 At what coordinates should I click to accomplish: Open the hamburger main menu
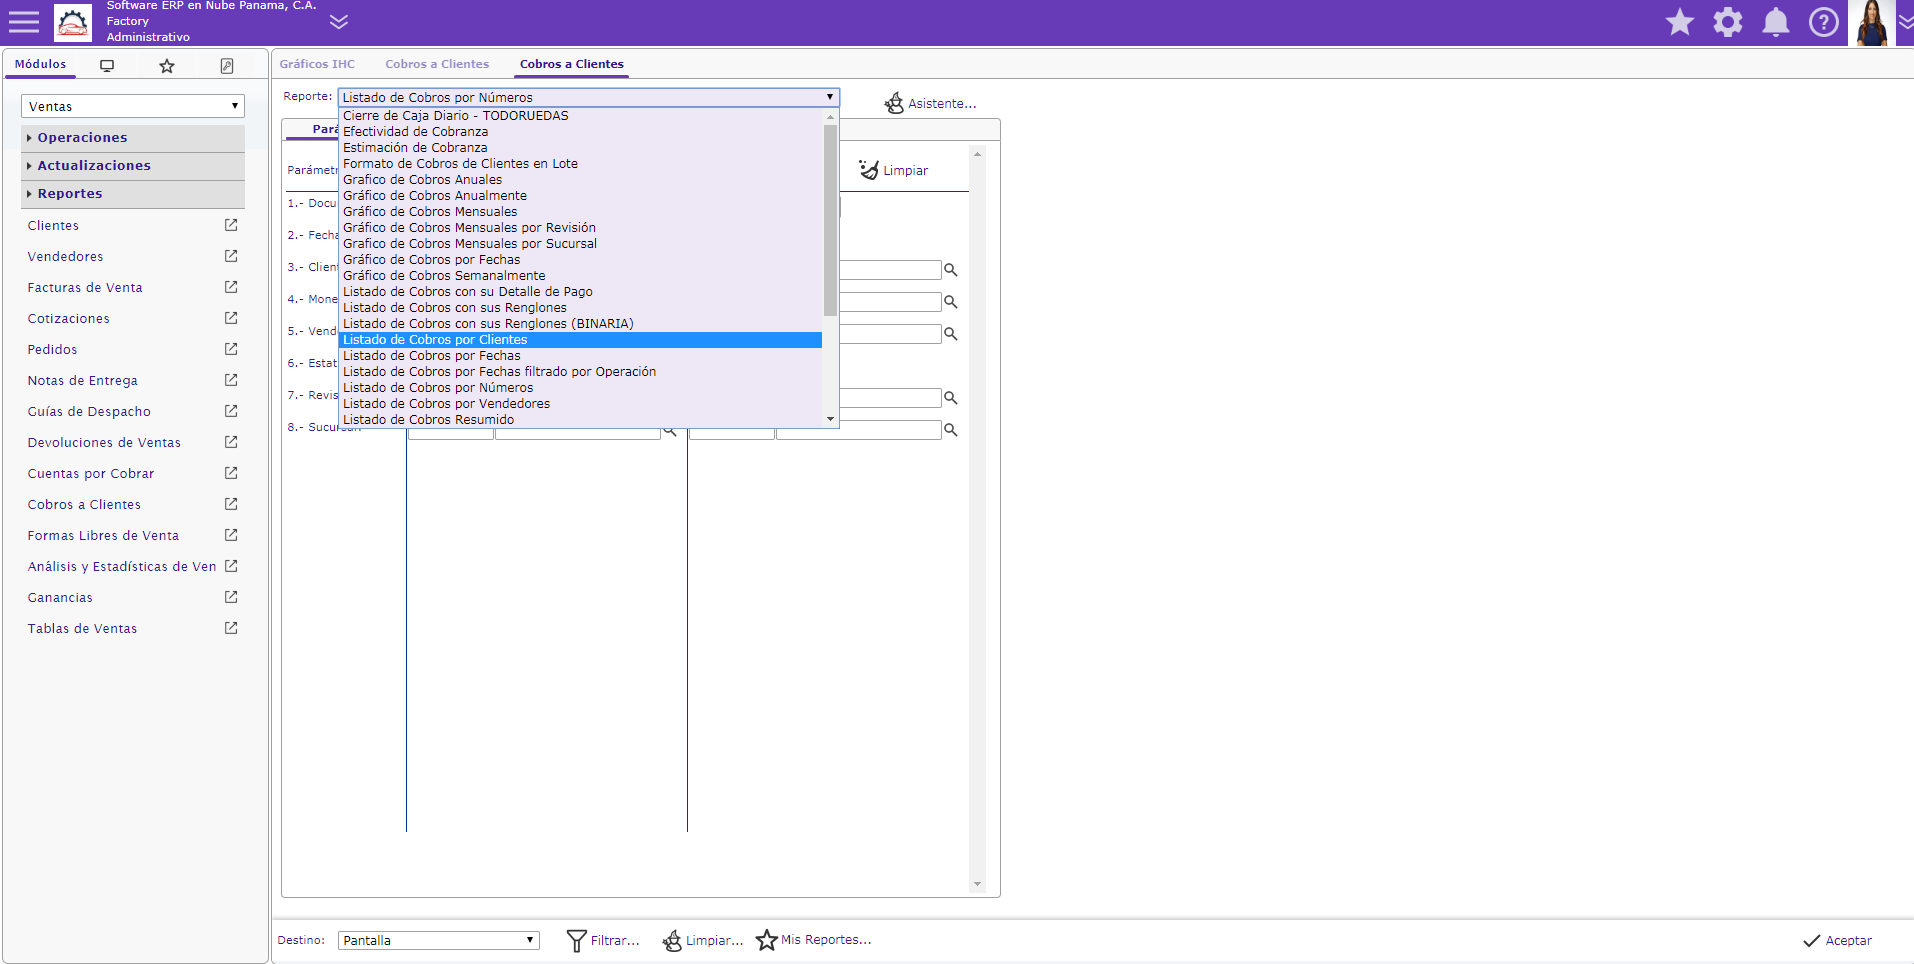pyautogui.click(x=23, y=21)
